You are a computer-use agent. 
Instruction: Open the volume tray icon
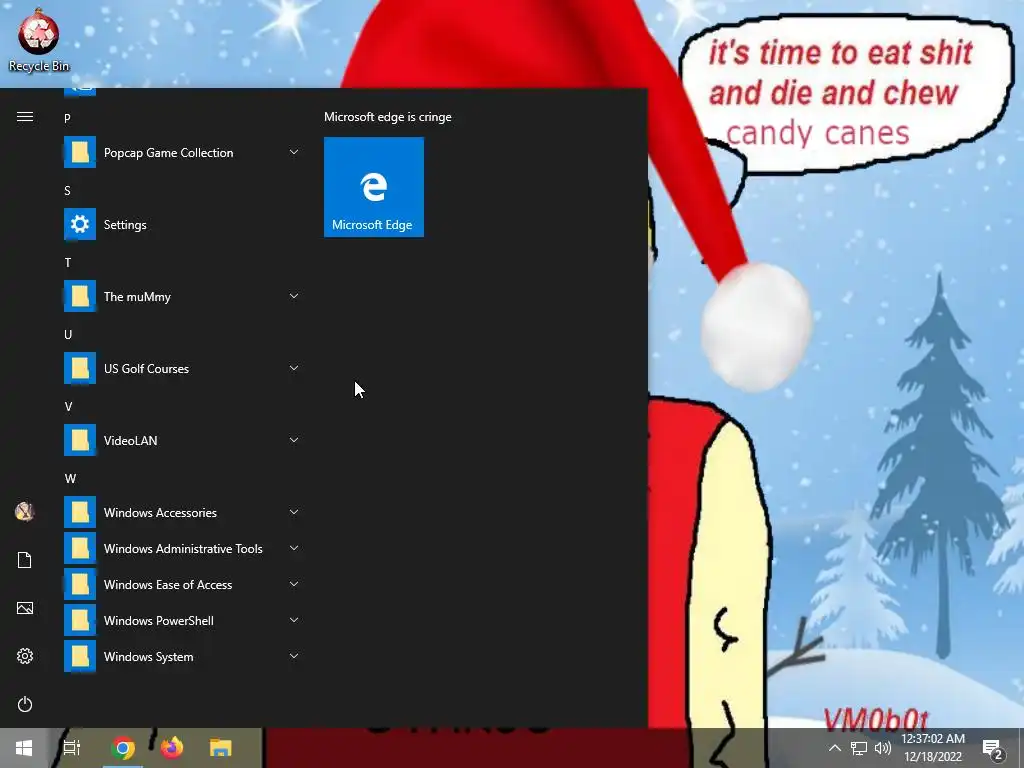click(882, 748)
